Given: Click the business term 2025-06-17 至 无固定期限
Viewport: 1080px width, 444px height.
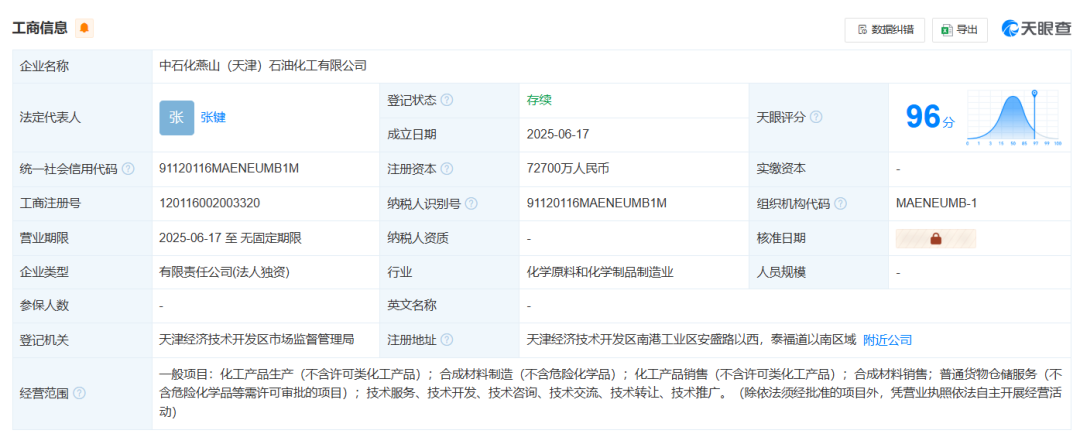Looking at the screenshot, I should [230, 238].
